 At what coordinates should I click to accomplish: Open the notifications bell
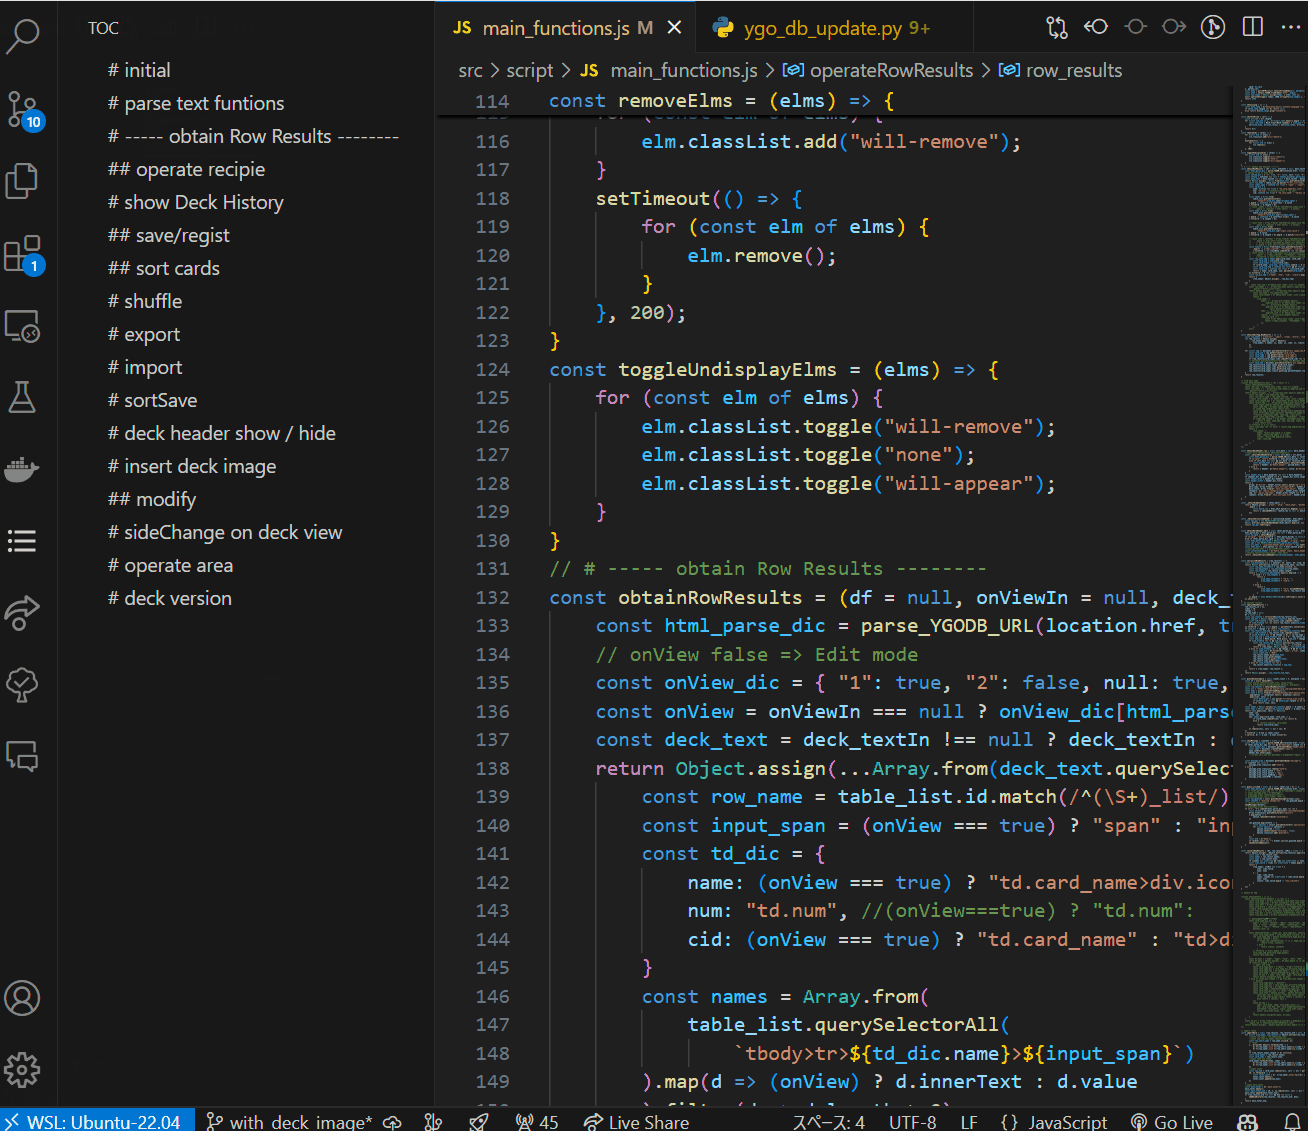tap(1294, 1121)
